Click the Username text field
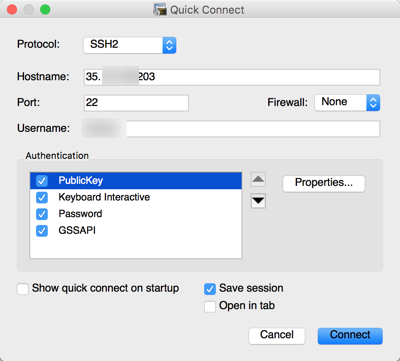The width and height of the screenshot is (400, 361). click(232, 129)
